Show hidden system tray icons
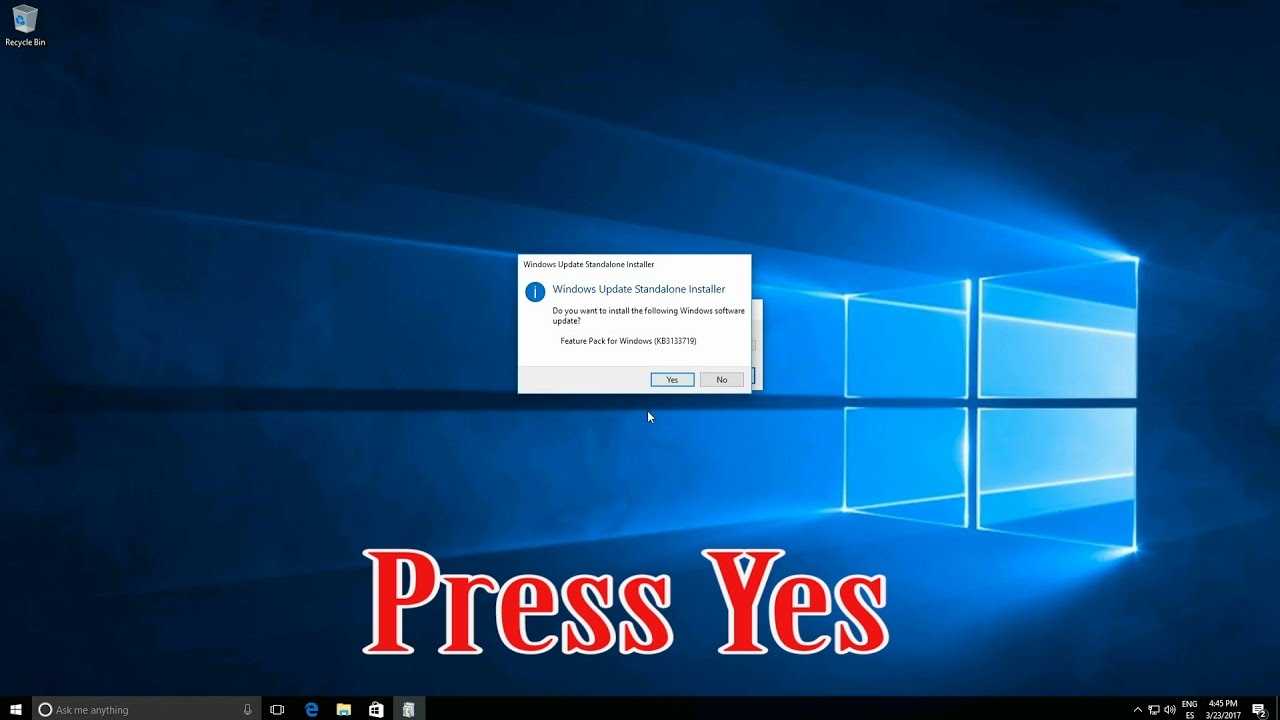The image size is (1280, 720). click(1138, 709)
